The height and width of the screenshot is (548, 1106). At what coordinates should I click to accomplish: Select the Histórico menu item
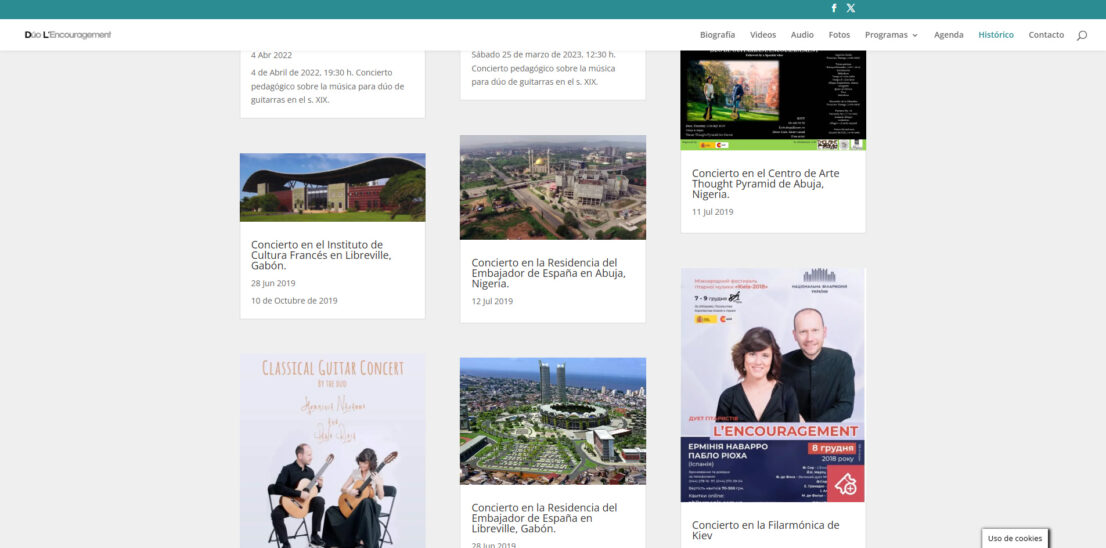pos(996,35)
